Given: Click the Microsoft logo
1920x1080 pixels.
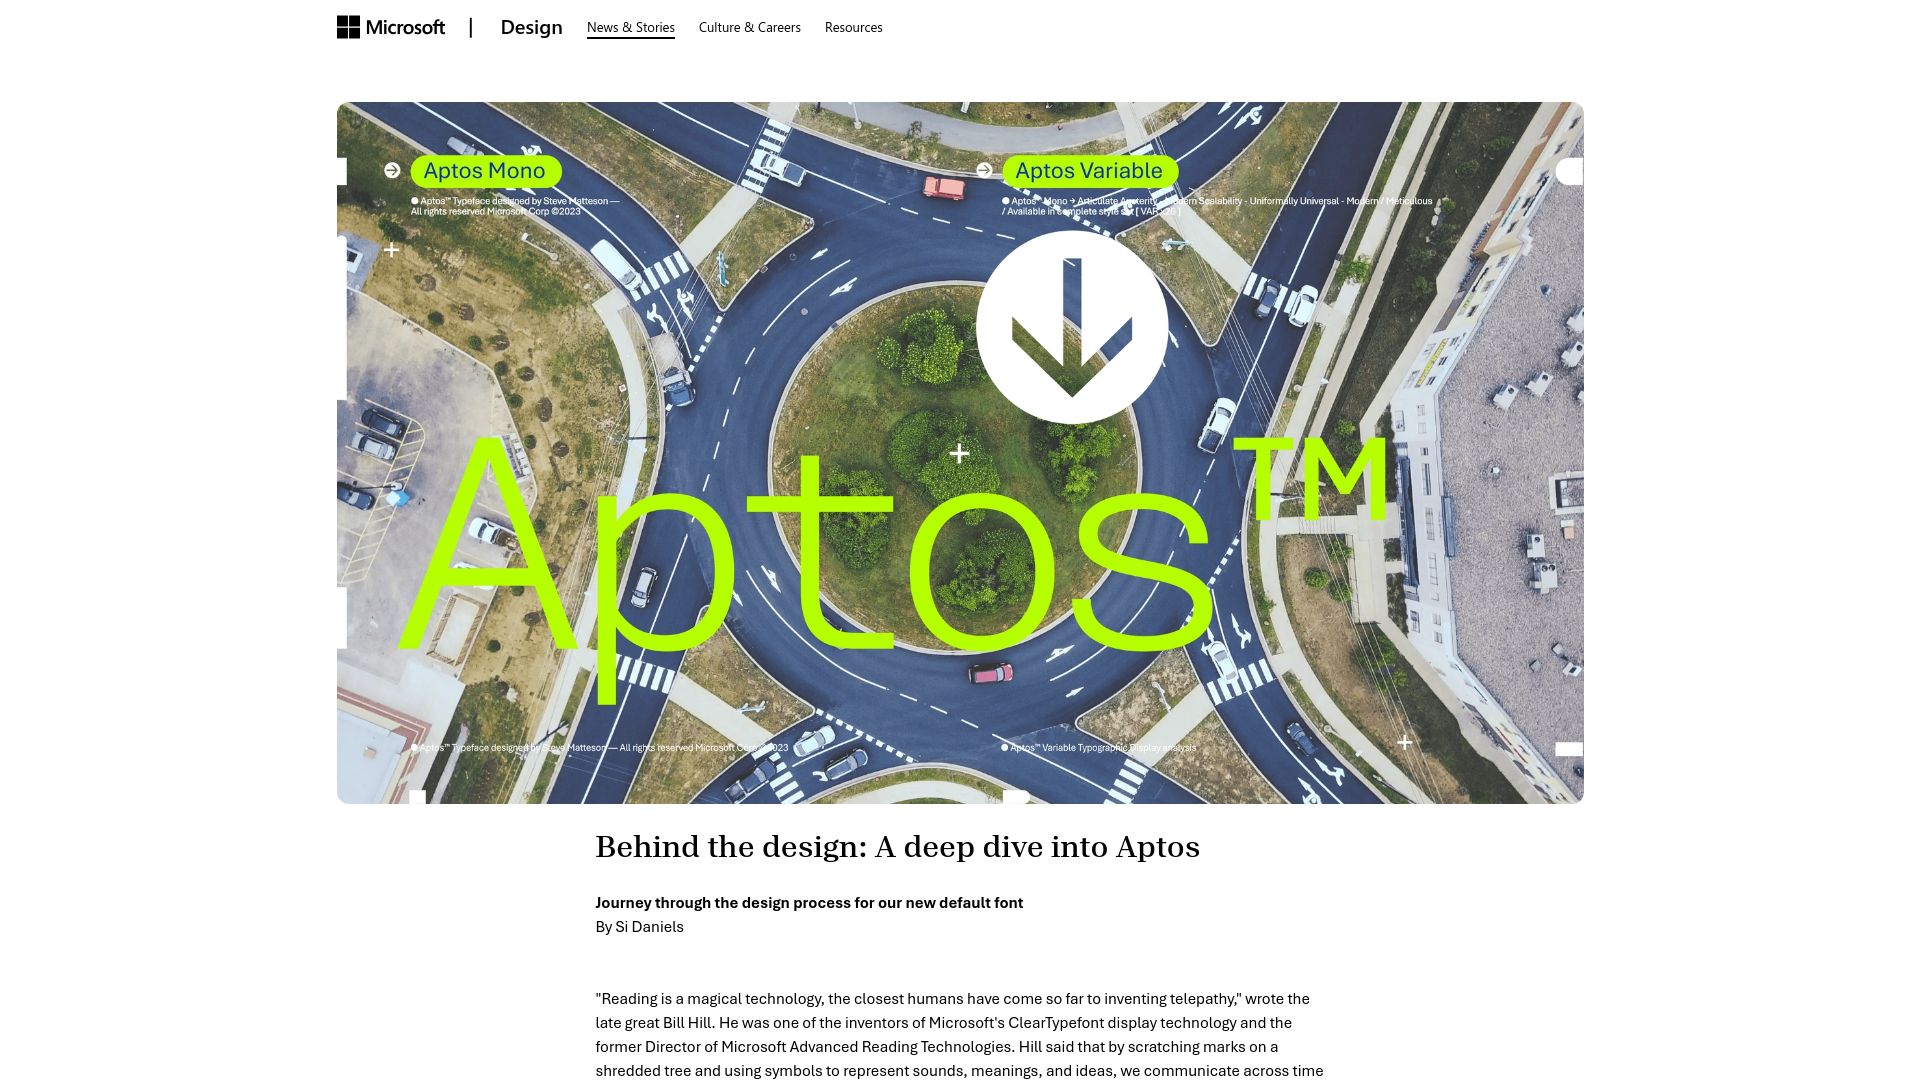Looking at the screenshot, I should pos(391,27).
